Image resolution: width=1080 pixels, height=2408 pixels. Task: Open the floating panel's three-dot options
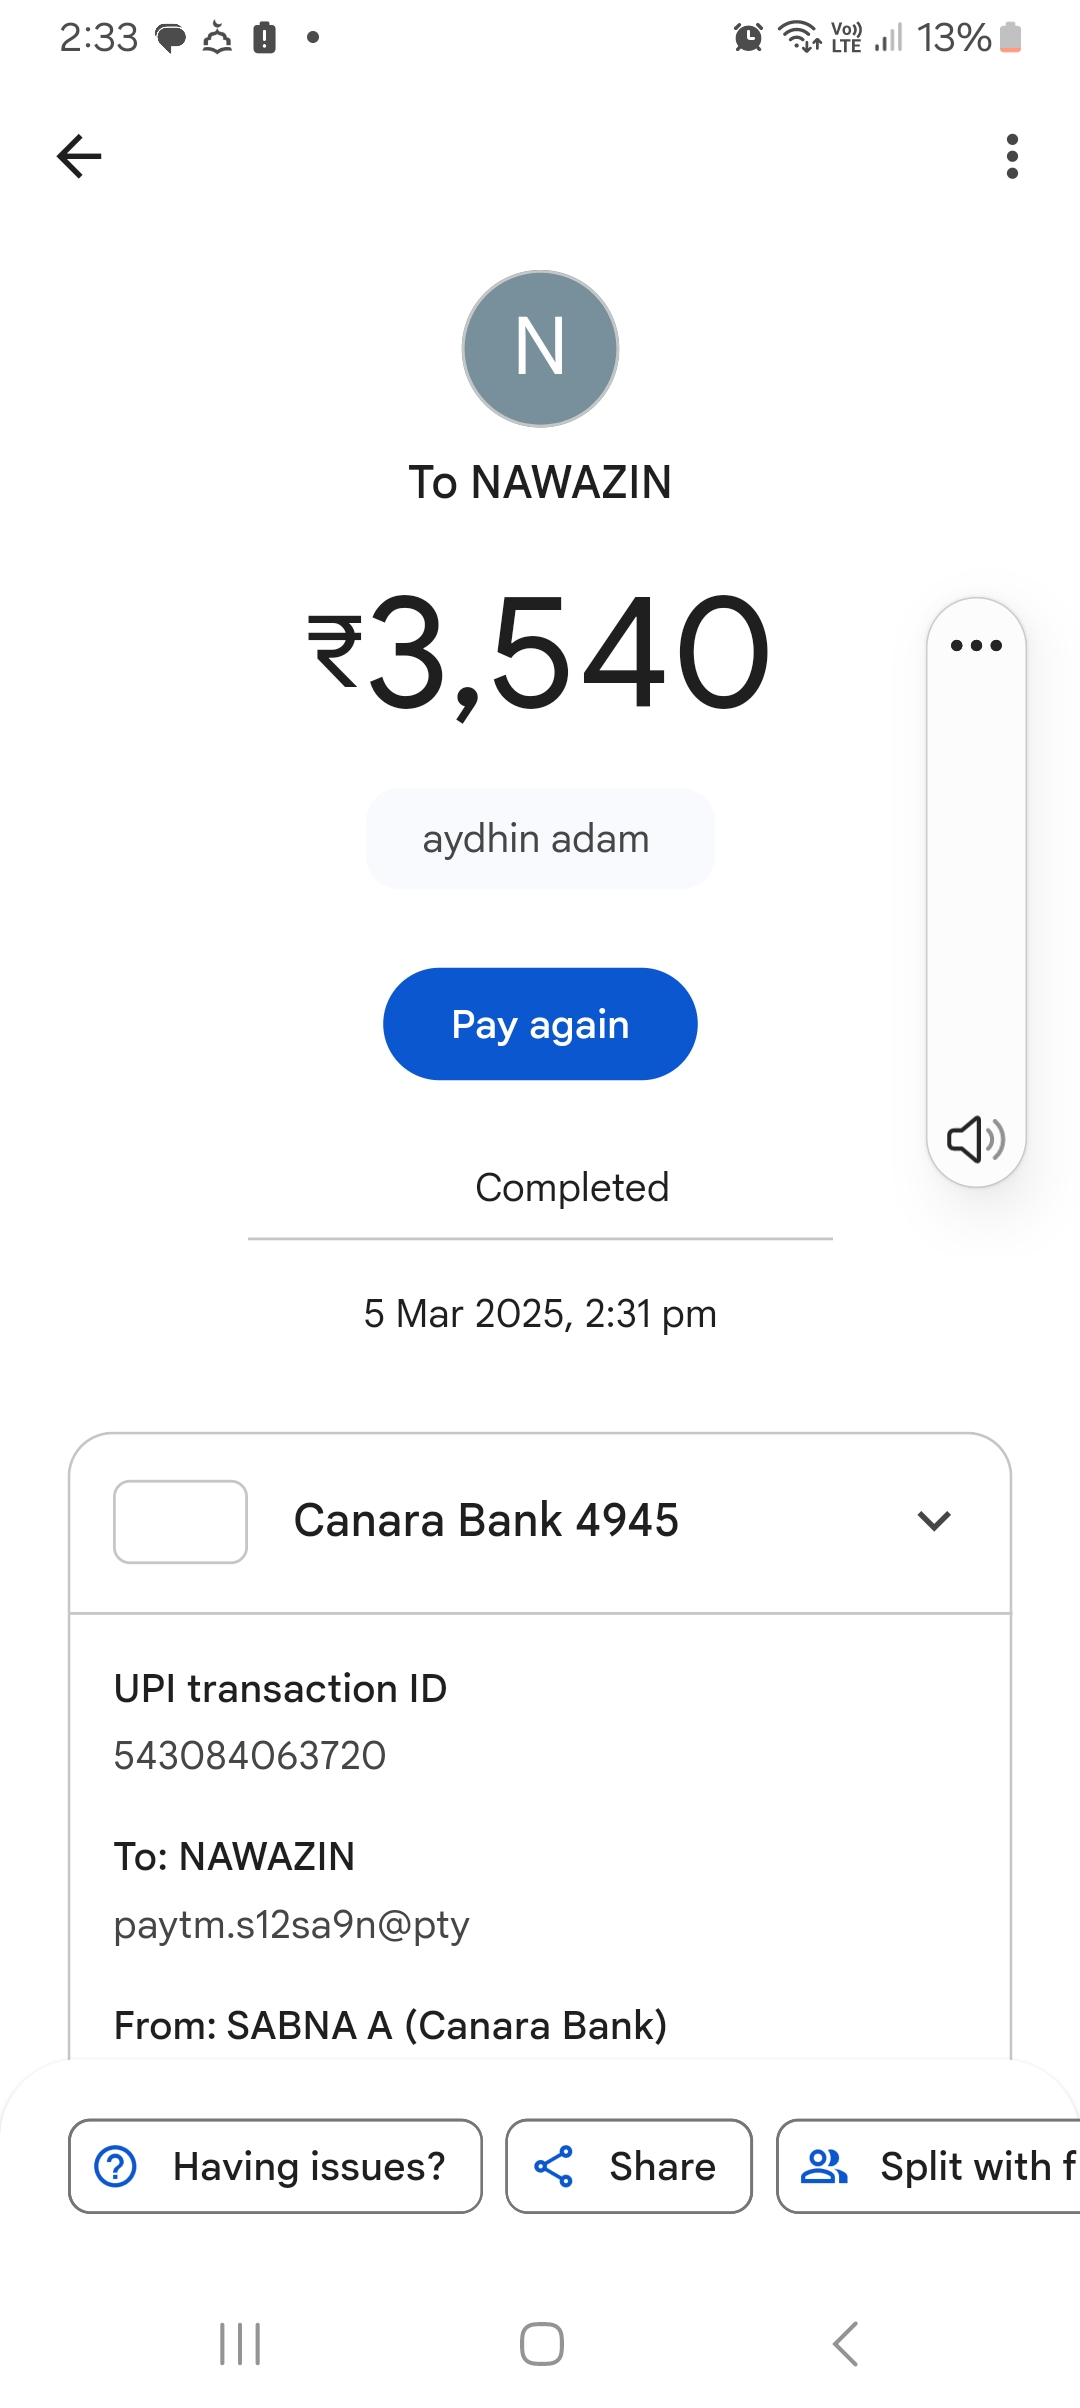pos(976,645)
